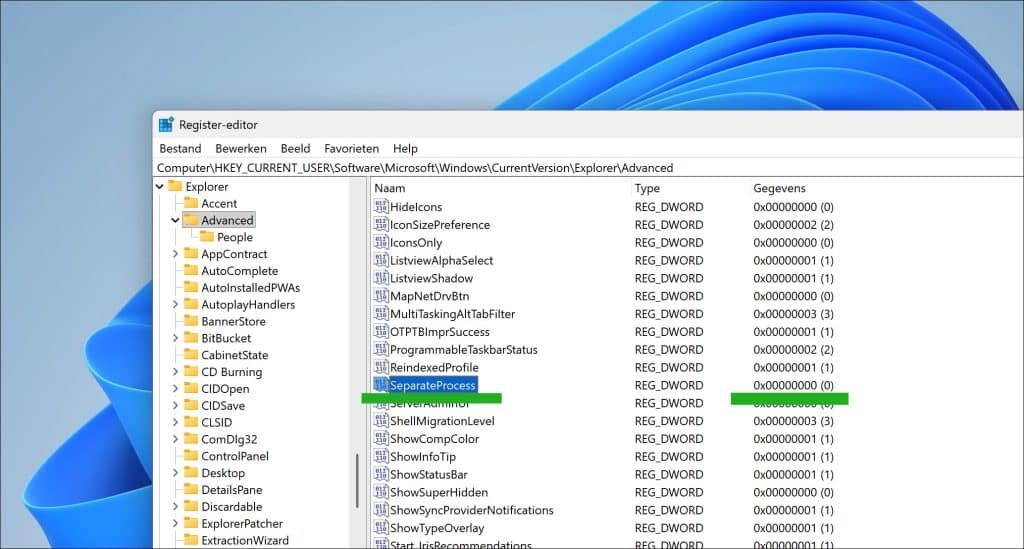
Task: Expand the CLSID tree node
Action: [x=176, y=422]
